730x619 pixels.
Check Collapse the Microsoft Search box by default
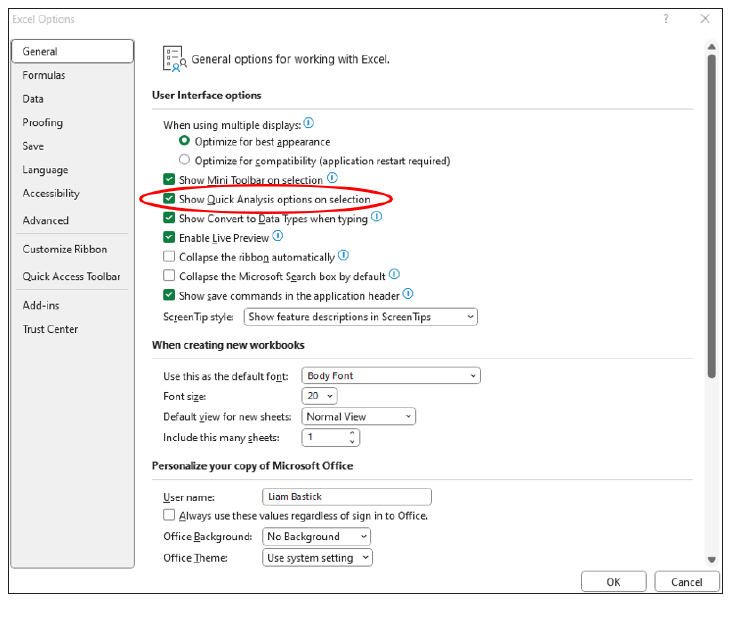tap(169, 276)
